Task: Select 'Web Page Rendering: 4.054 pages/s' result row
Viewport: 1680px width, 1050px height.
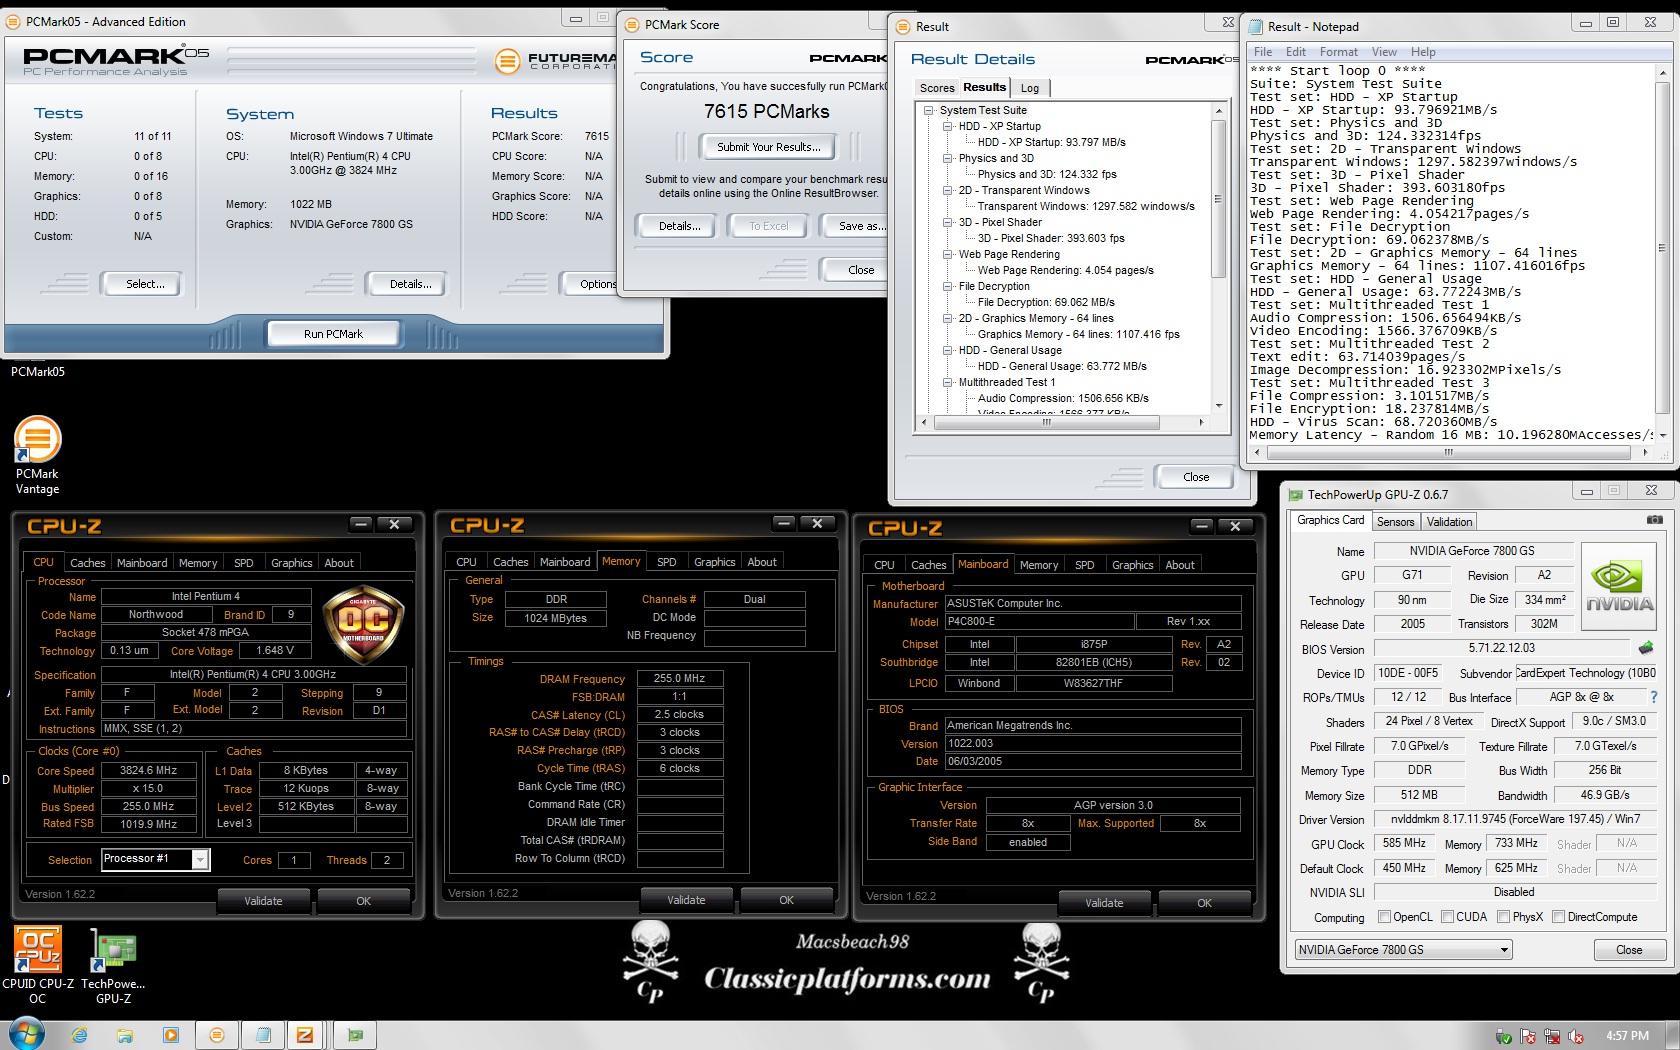Action: pos(1065,270)
